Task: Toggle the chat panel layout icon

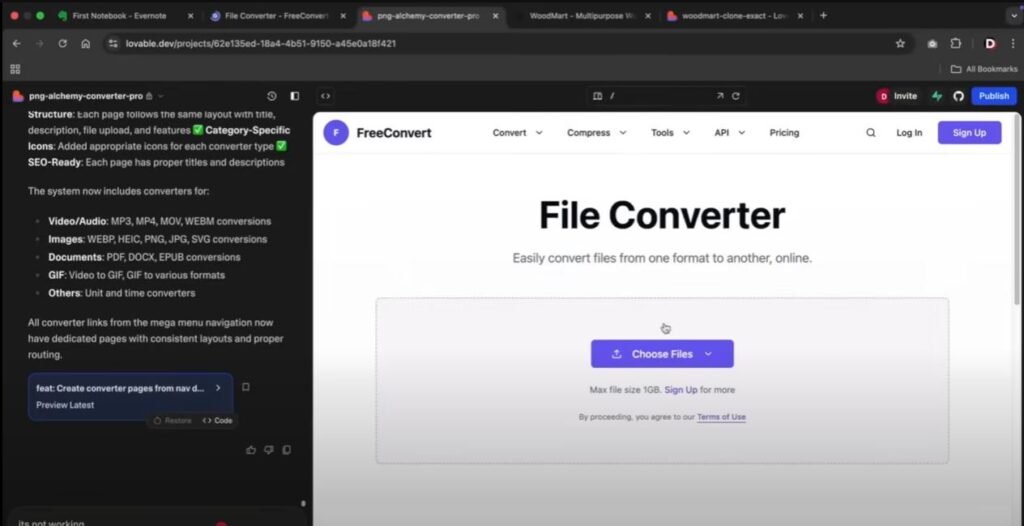Action: [x=295, y=96]
